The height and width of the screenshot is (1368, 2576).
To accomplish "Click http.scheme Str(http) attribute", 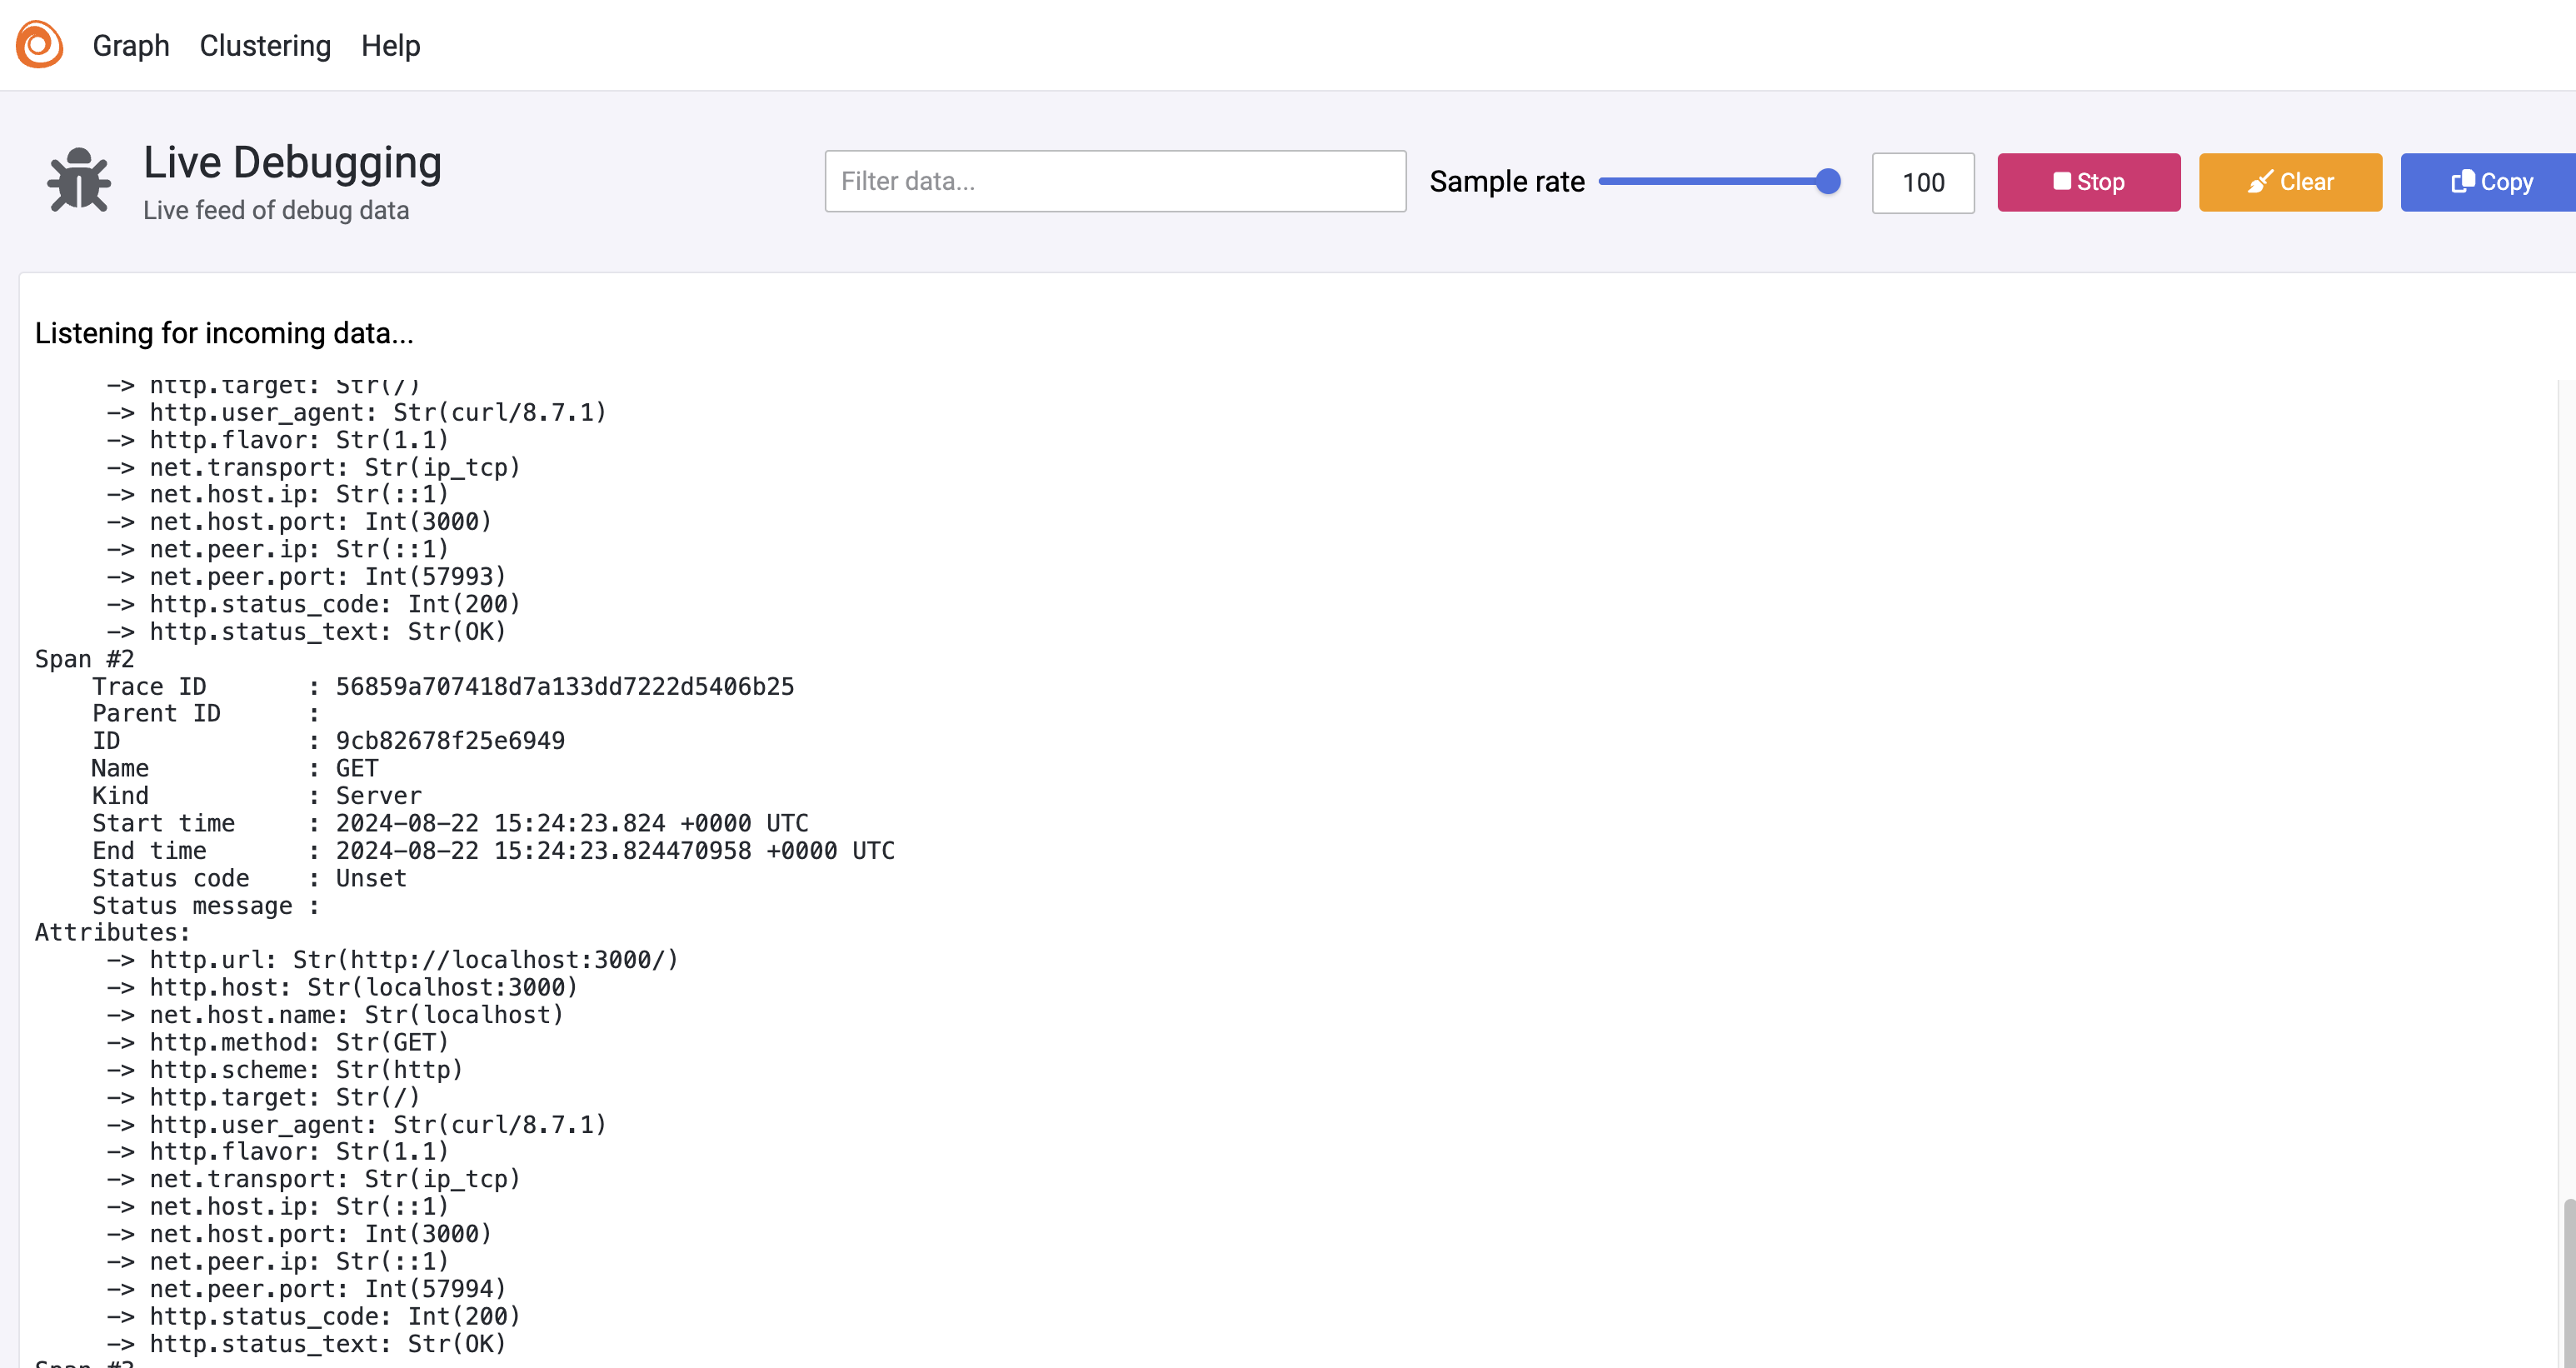I will [285, 1070].
